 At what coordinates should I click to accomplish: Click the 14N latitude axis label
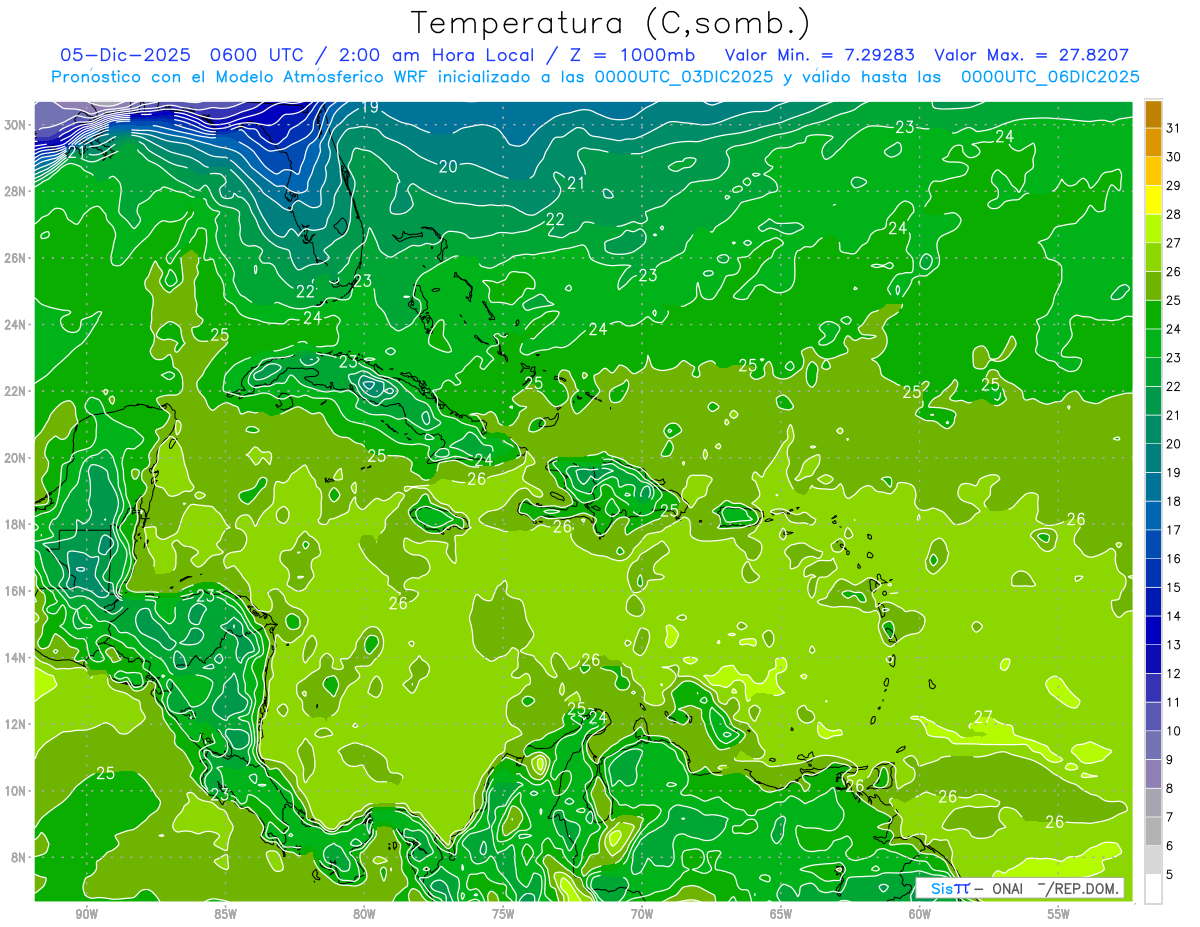point(17,657)
